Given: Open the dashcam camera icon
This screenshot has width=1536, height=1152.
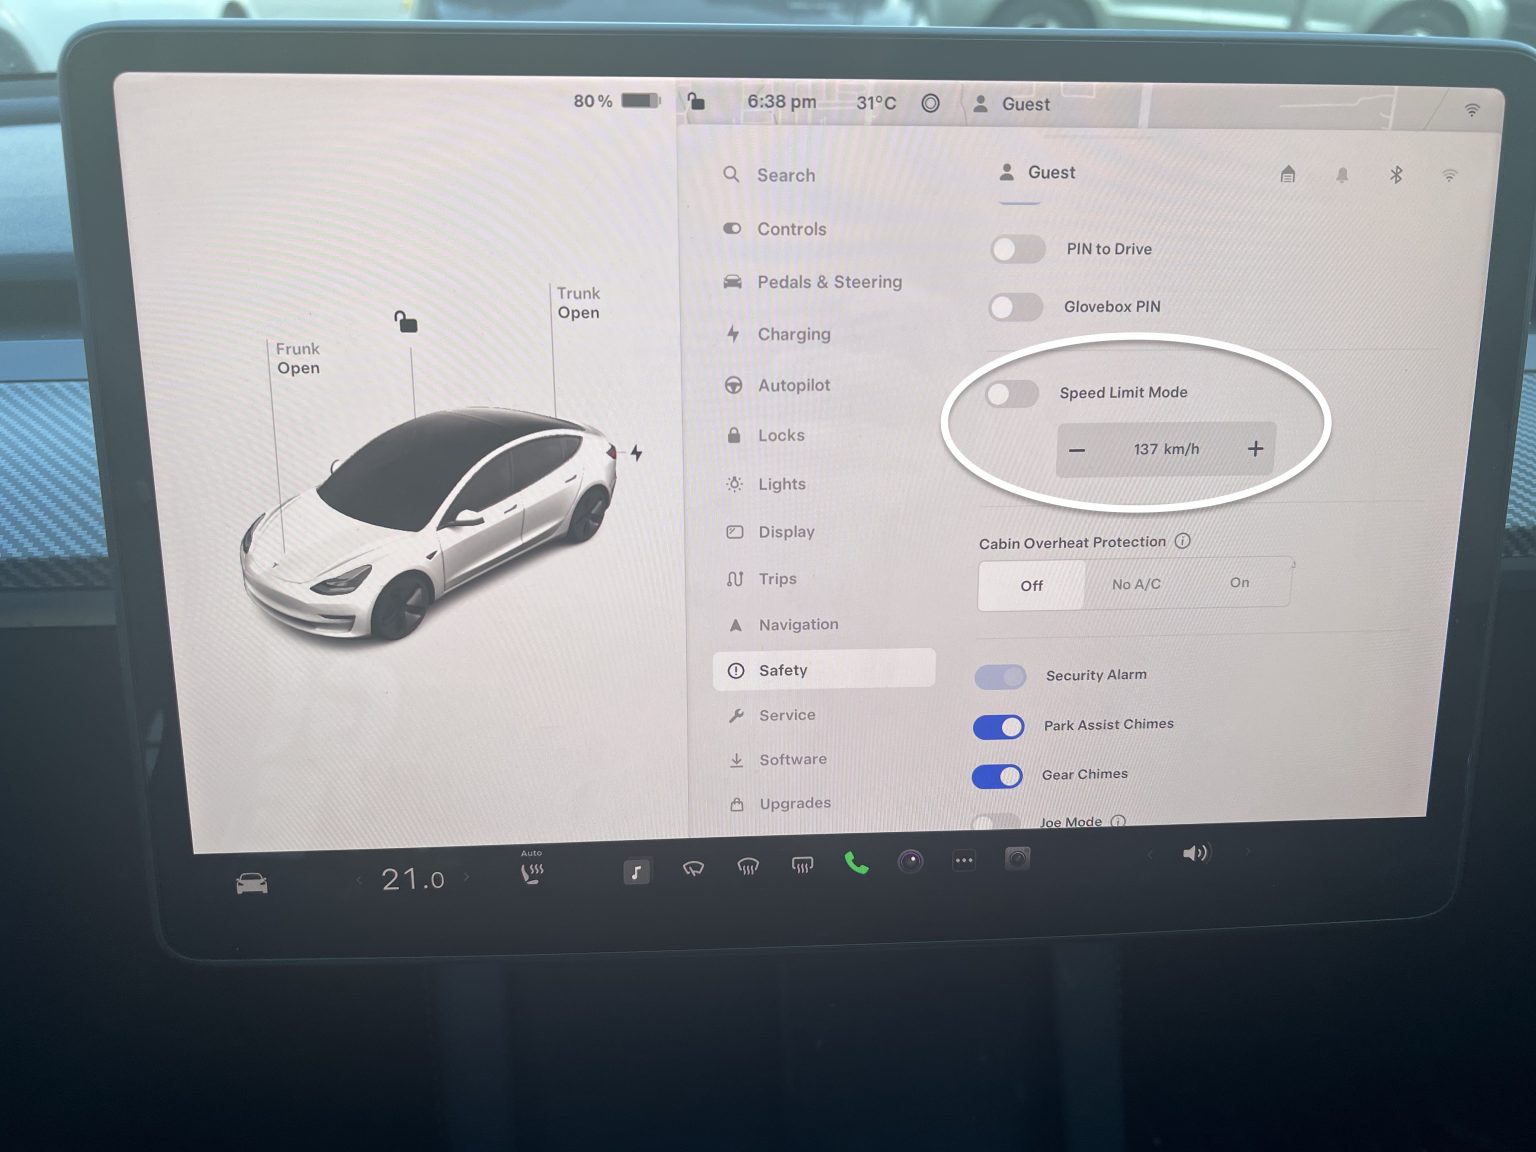Looking at the screenshot, I should [x=1018, y=858].
